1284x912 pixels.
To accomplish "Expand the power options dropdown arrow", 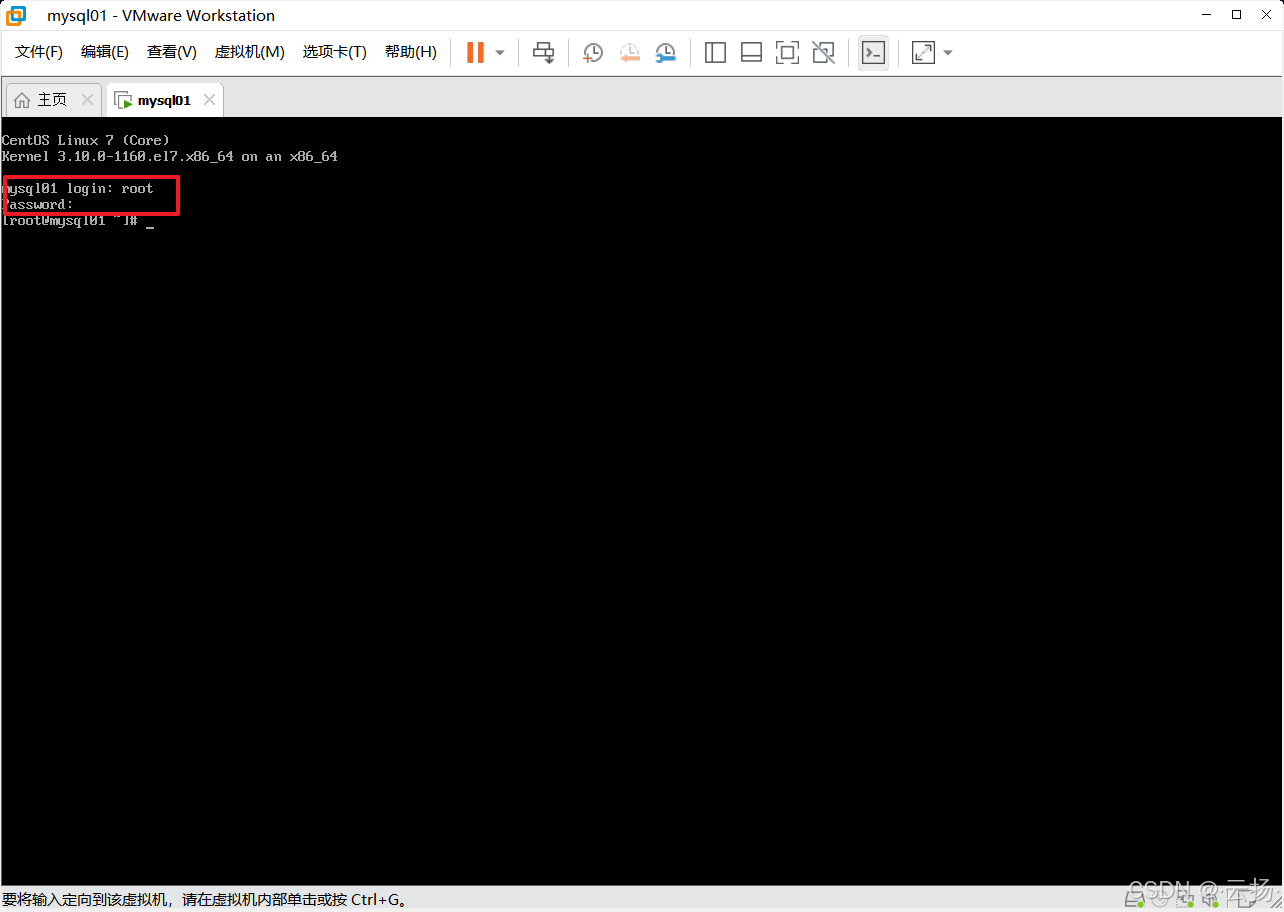I will tap(500, 52).
